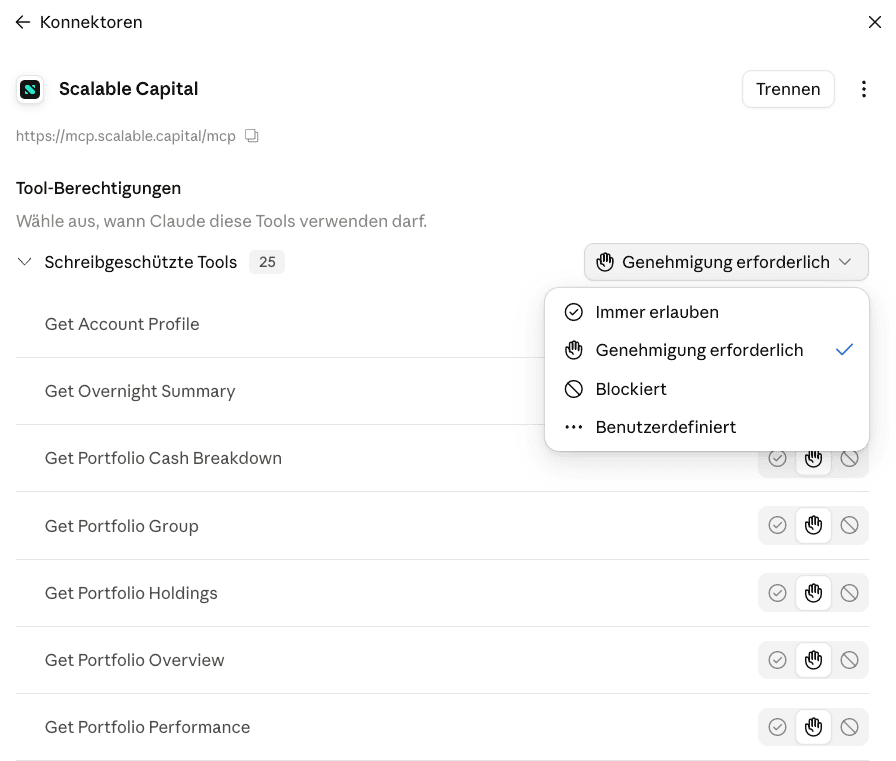896x761 pixels.
Task: Always allow Get Portfolio Group
Action: 777,525
